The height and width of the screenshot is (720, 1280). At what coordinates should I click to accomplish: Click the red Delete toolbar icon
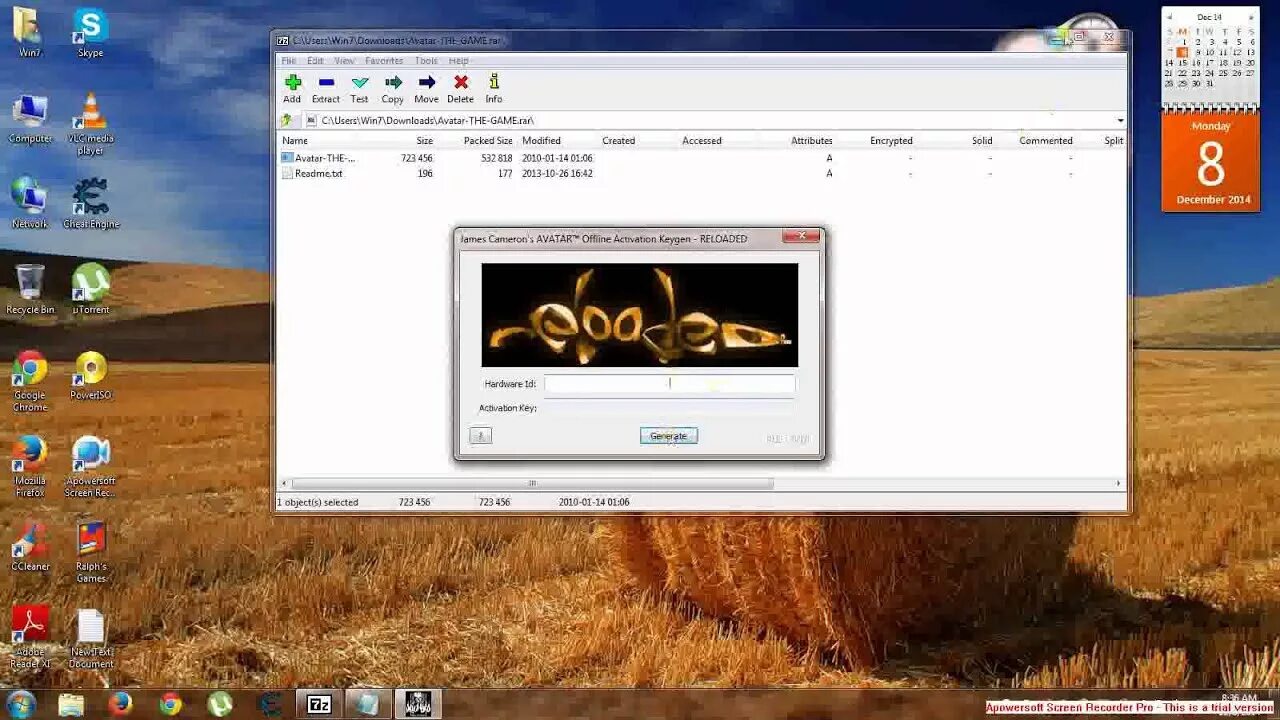460,88
